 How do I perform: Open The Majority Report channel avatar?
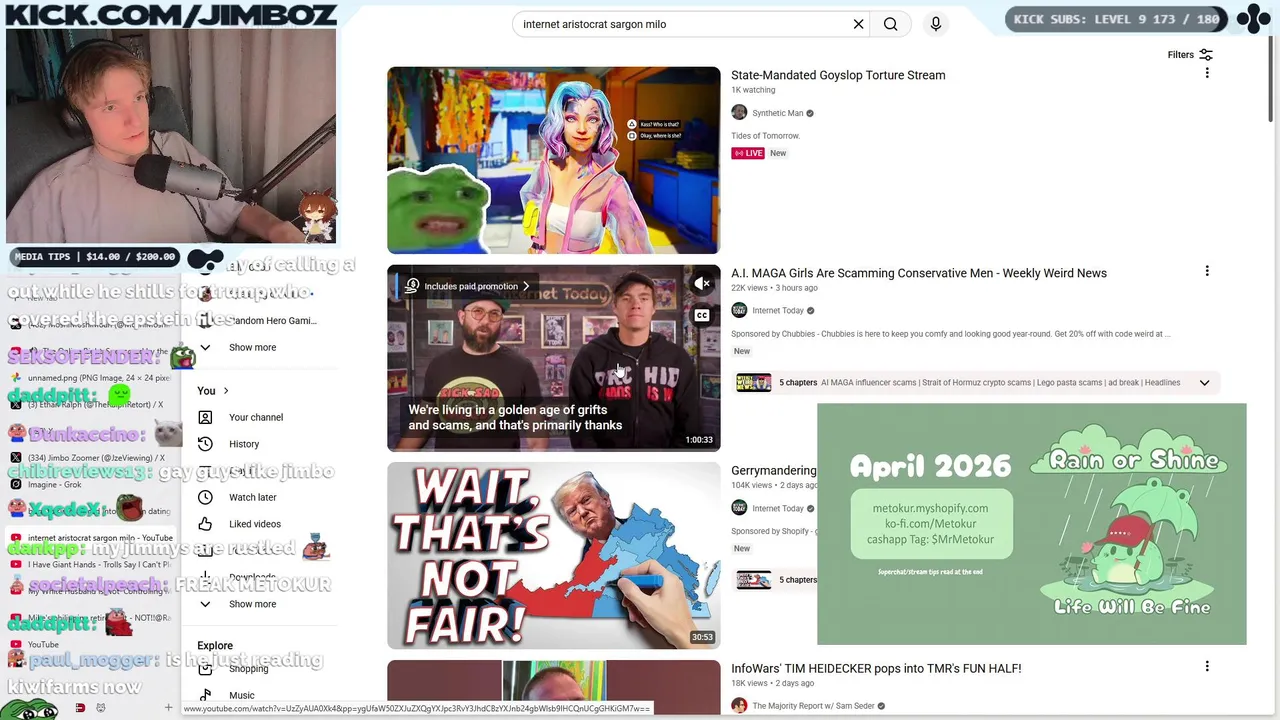click(x=739, y=706)
